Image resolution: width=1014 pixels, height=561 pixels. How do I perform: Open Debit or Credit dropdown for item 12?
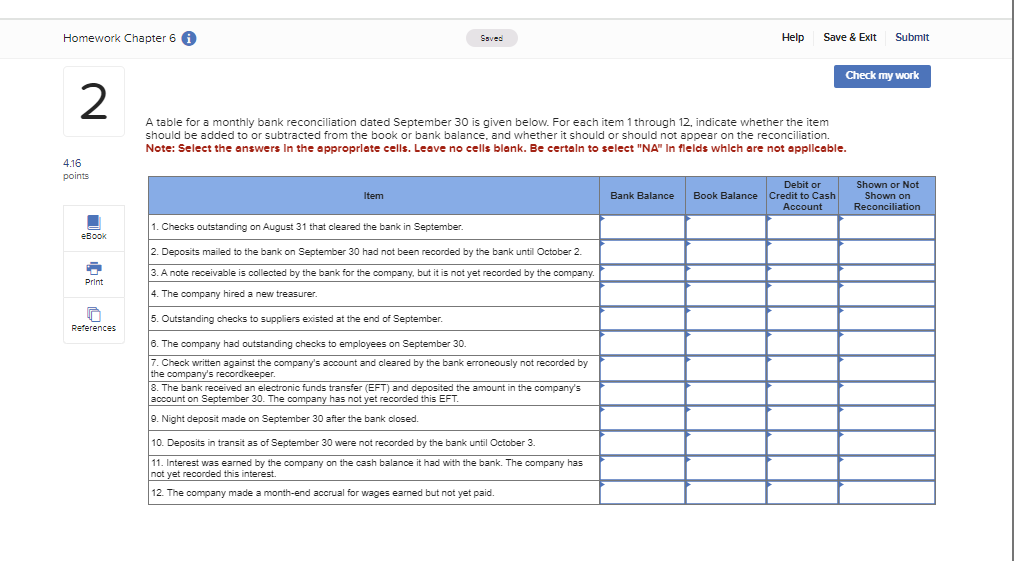803,492
